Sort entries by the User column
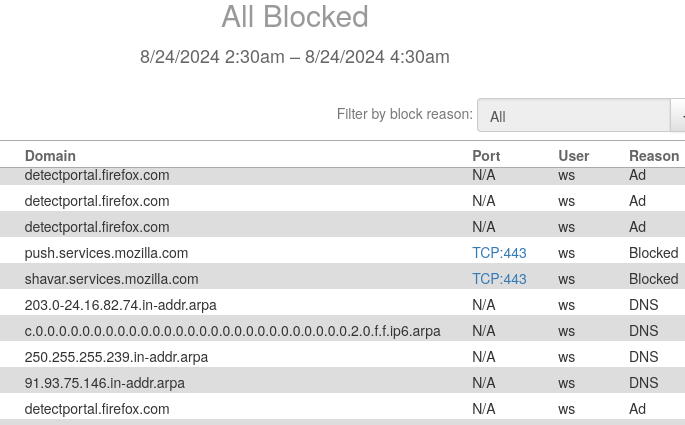The width and height of the screenshot is (685, 425). click(x=573, y=156)
